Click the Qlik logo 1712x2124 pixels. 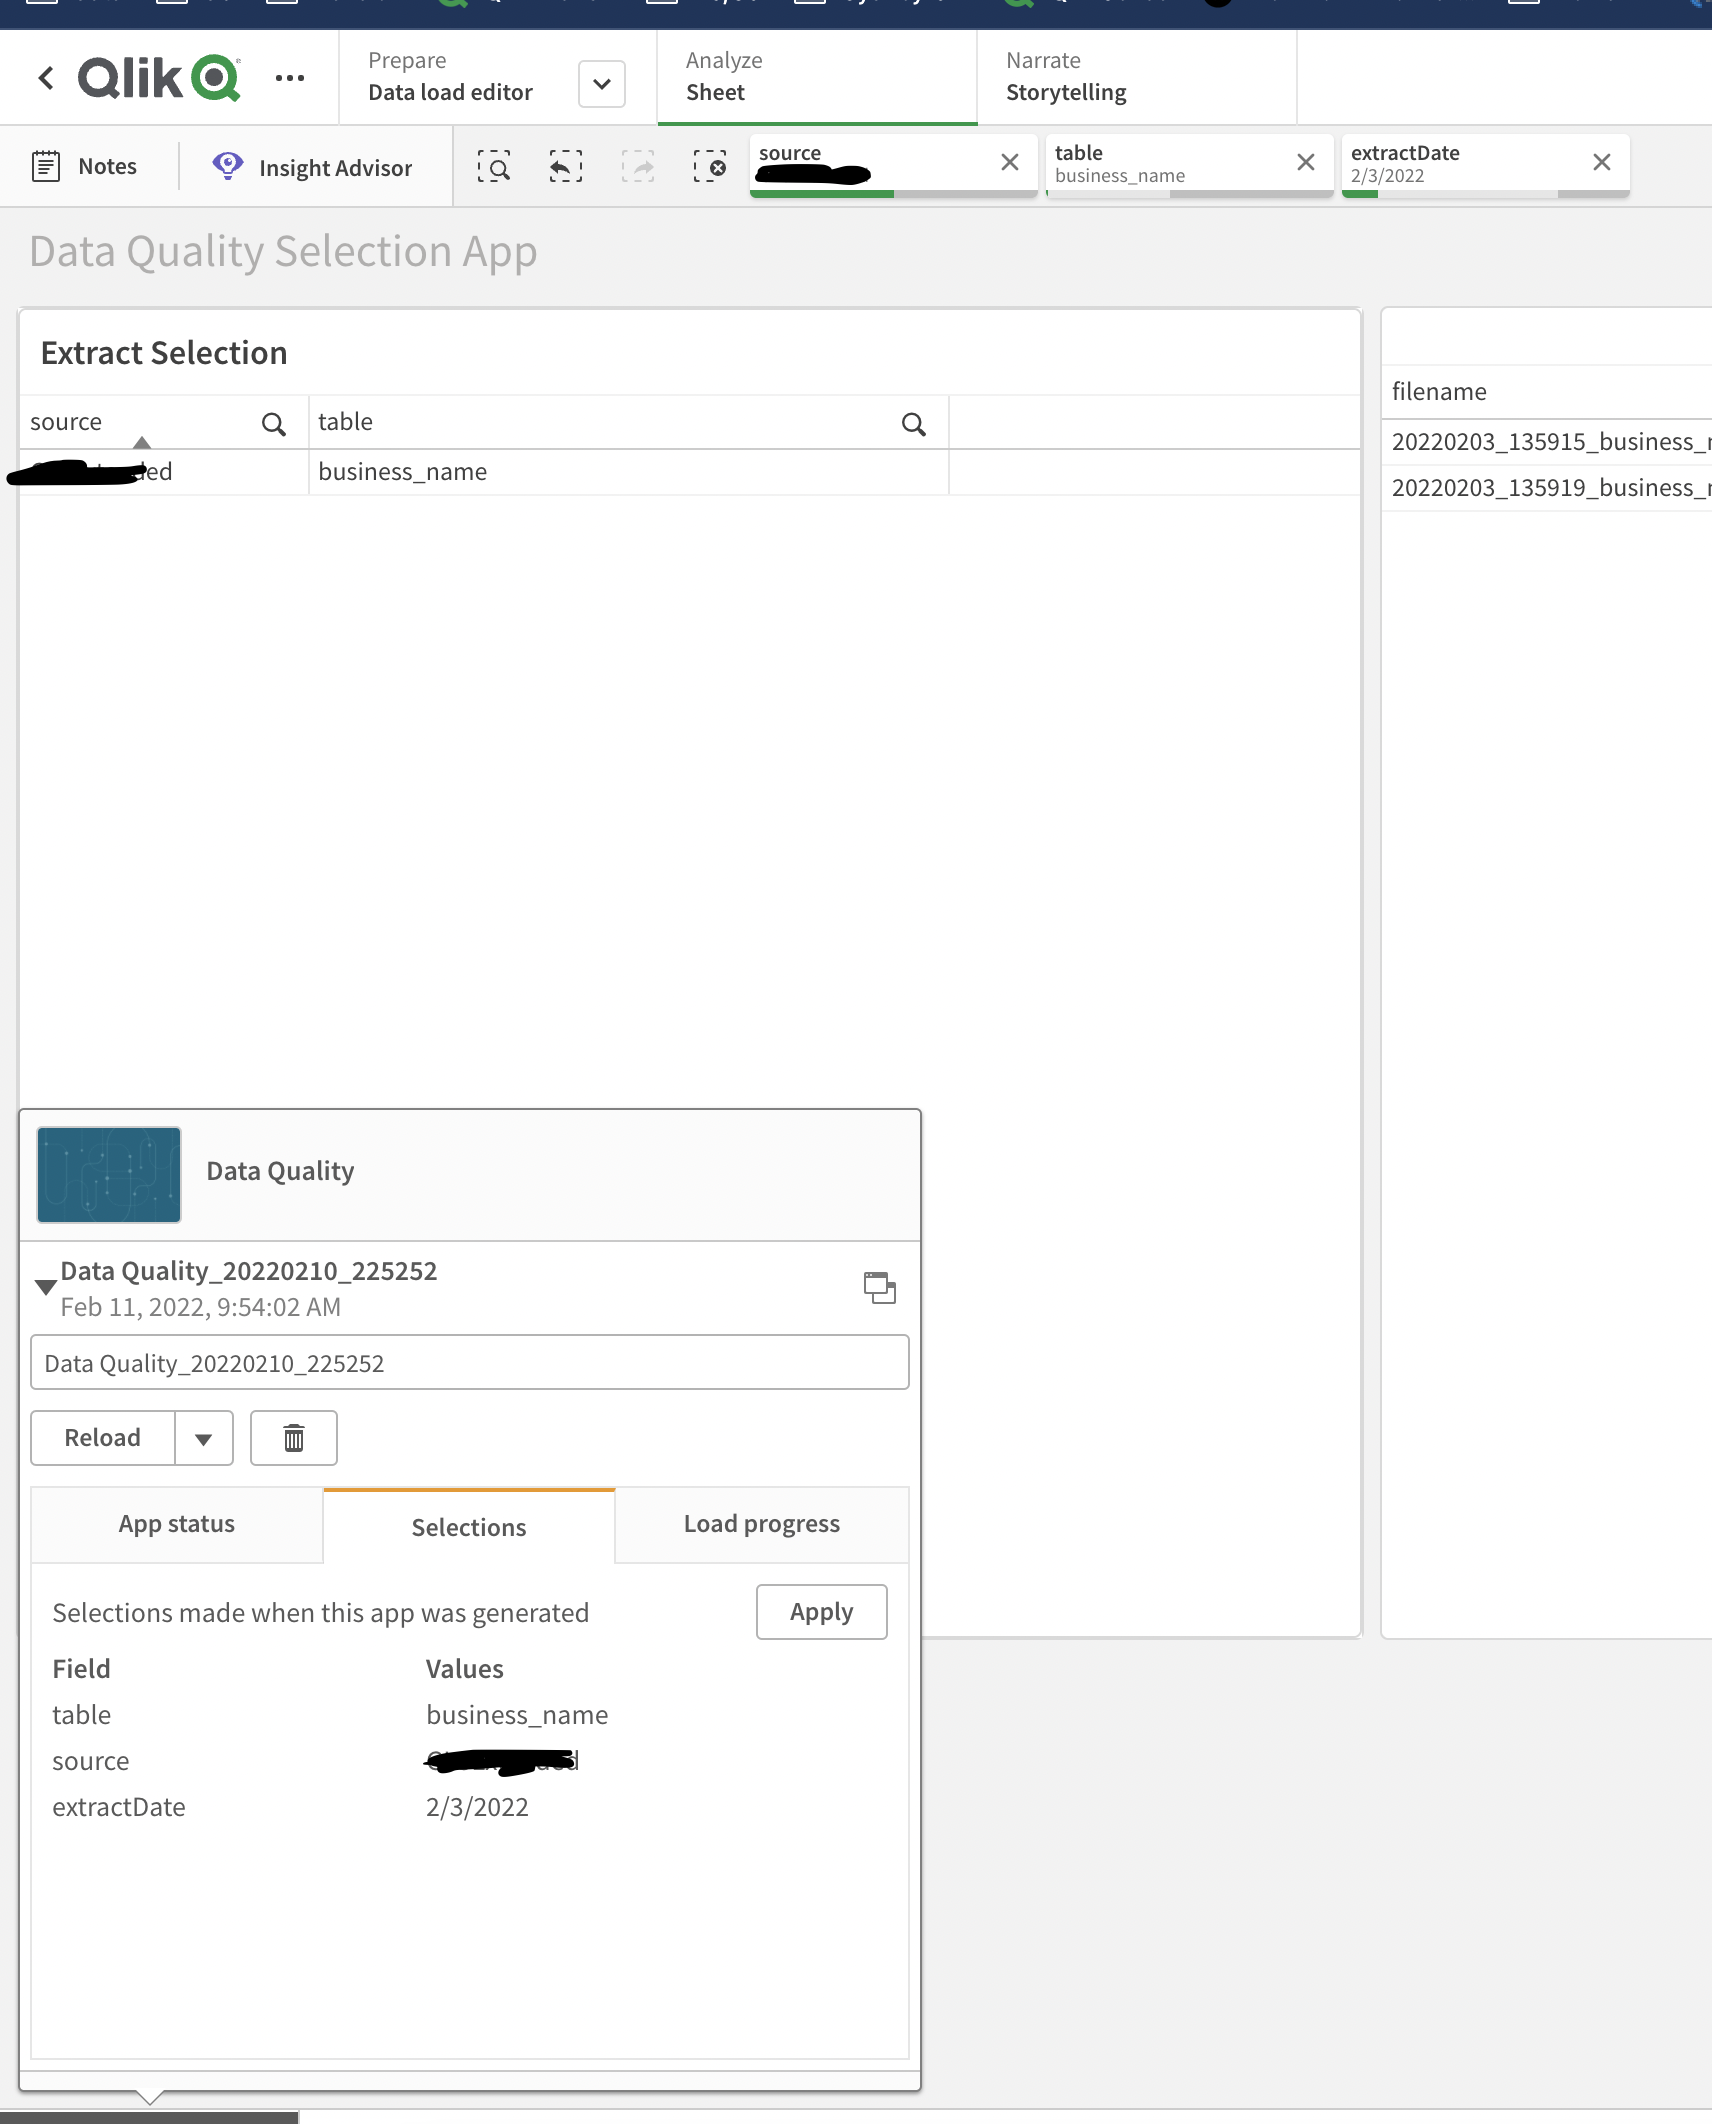160,78
